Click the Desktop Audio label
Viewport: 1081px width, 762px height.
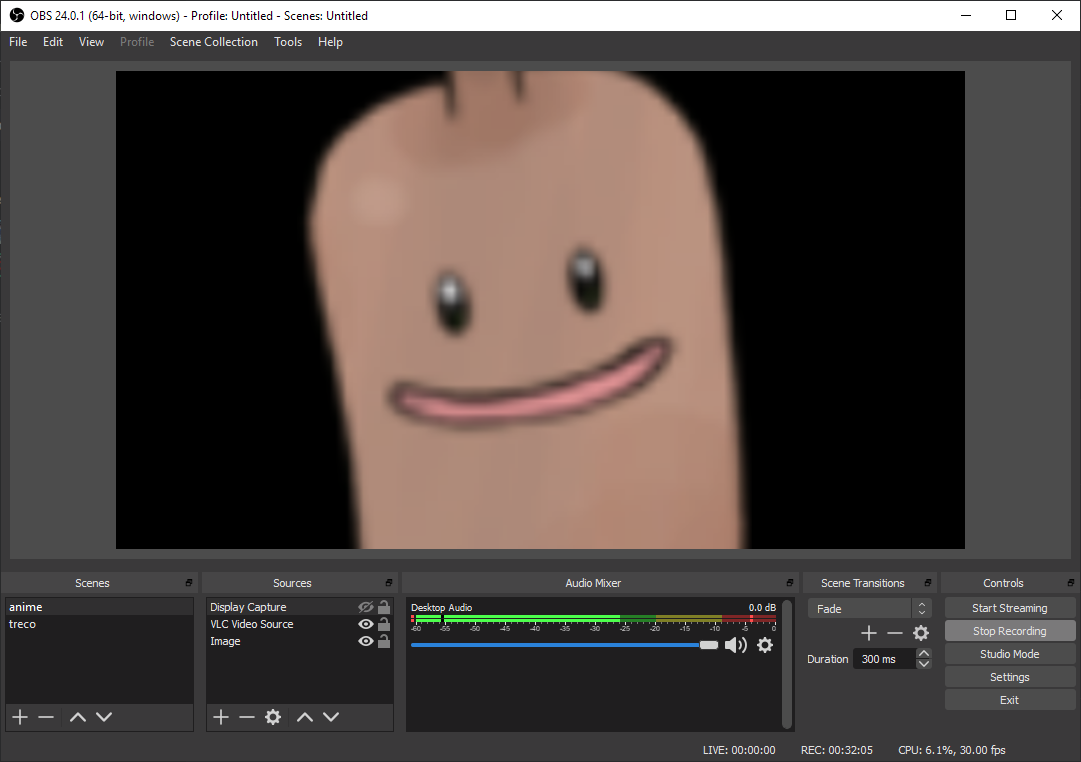[x=441, y=608]
